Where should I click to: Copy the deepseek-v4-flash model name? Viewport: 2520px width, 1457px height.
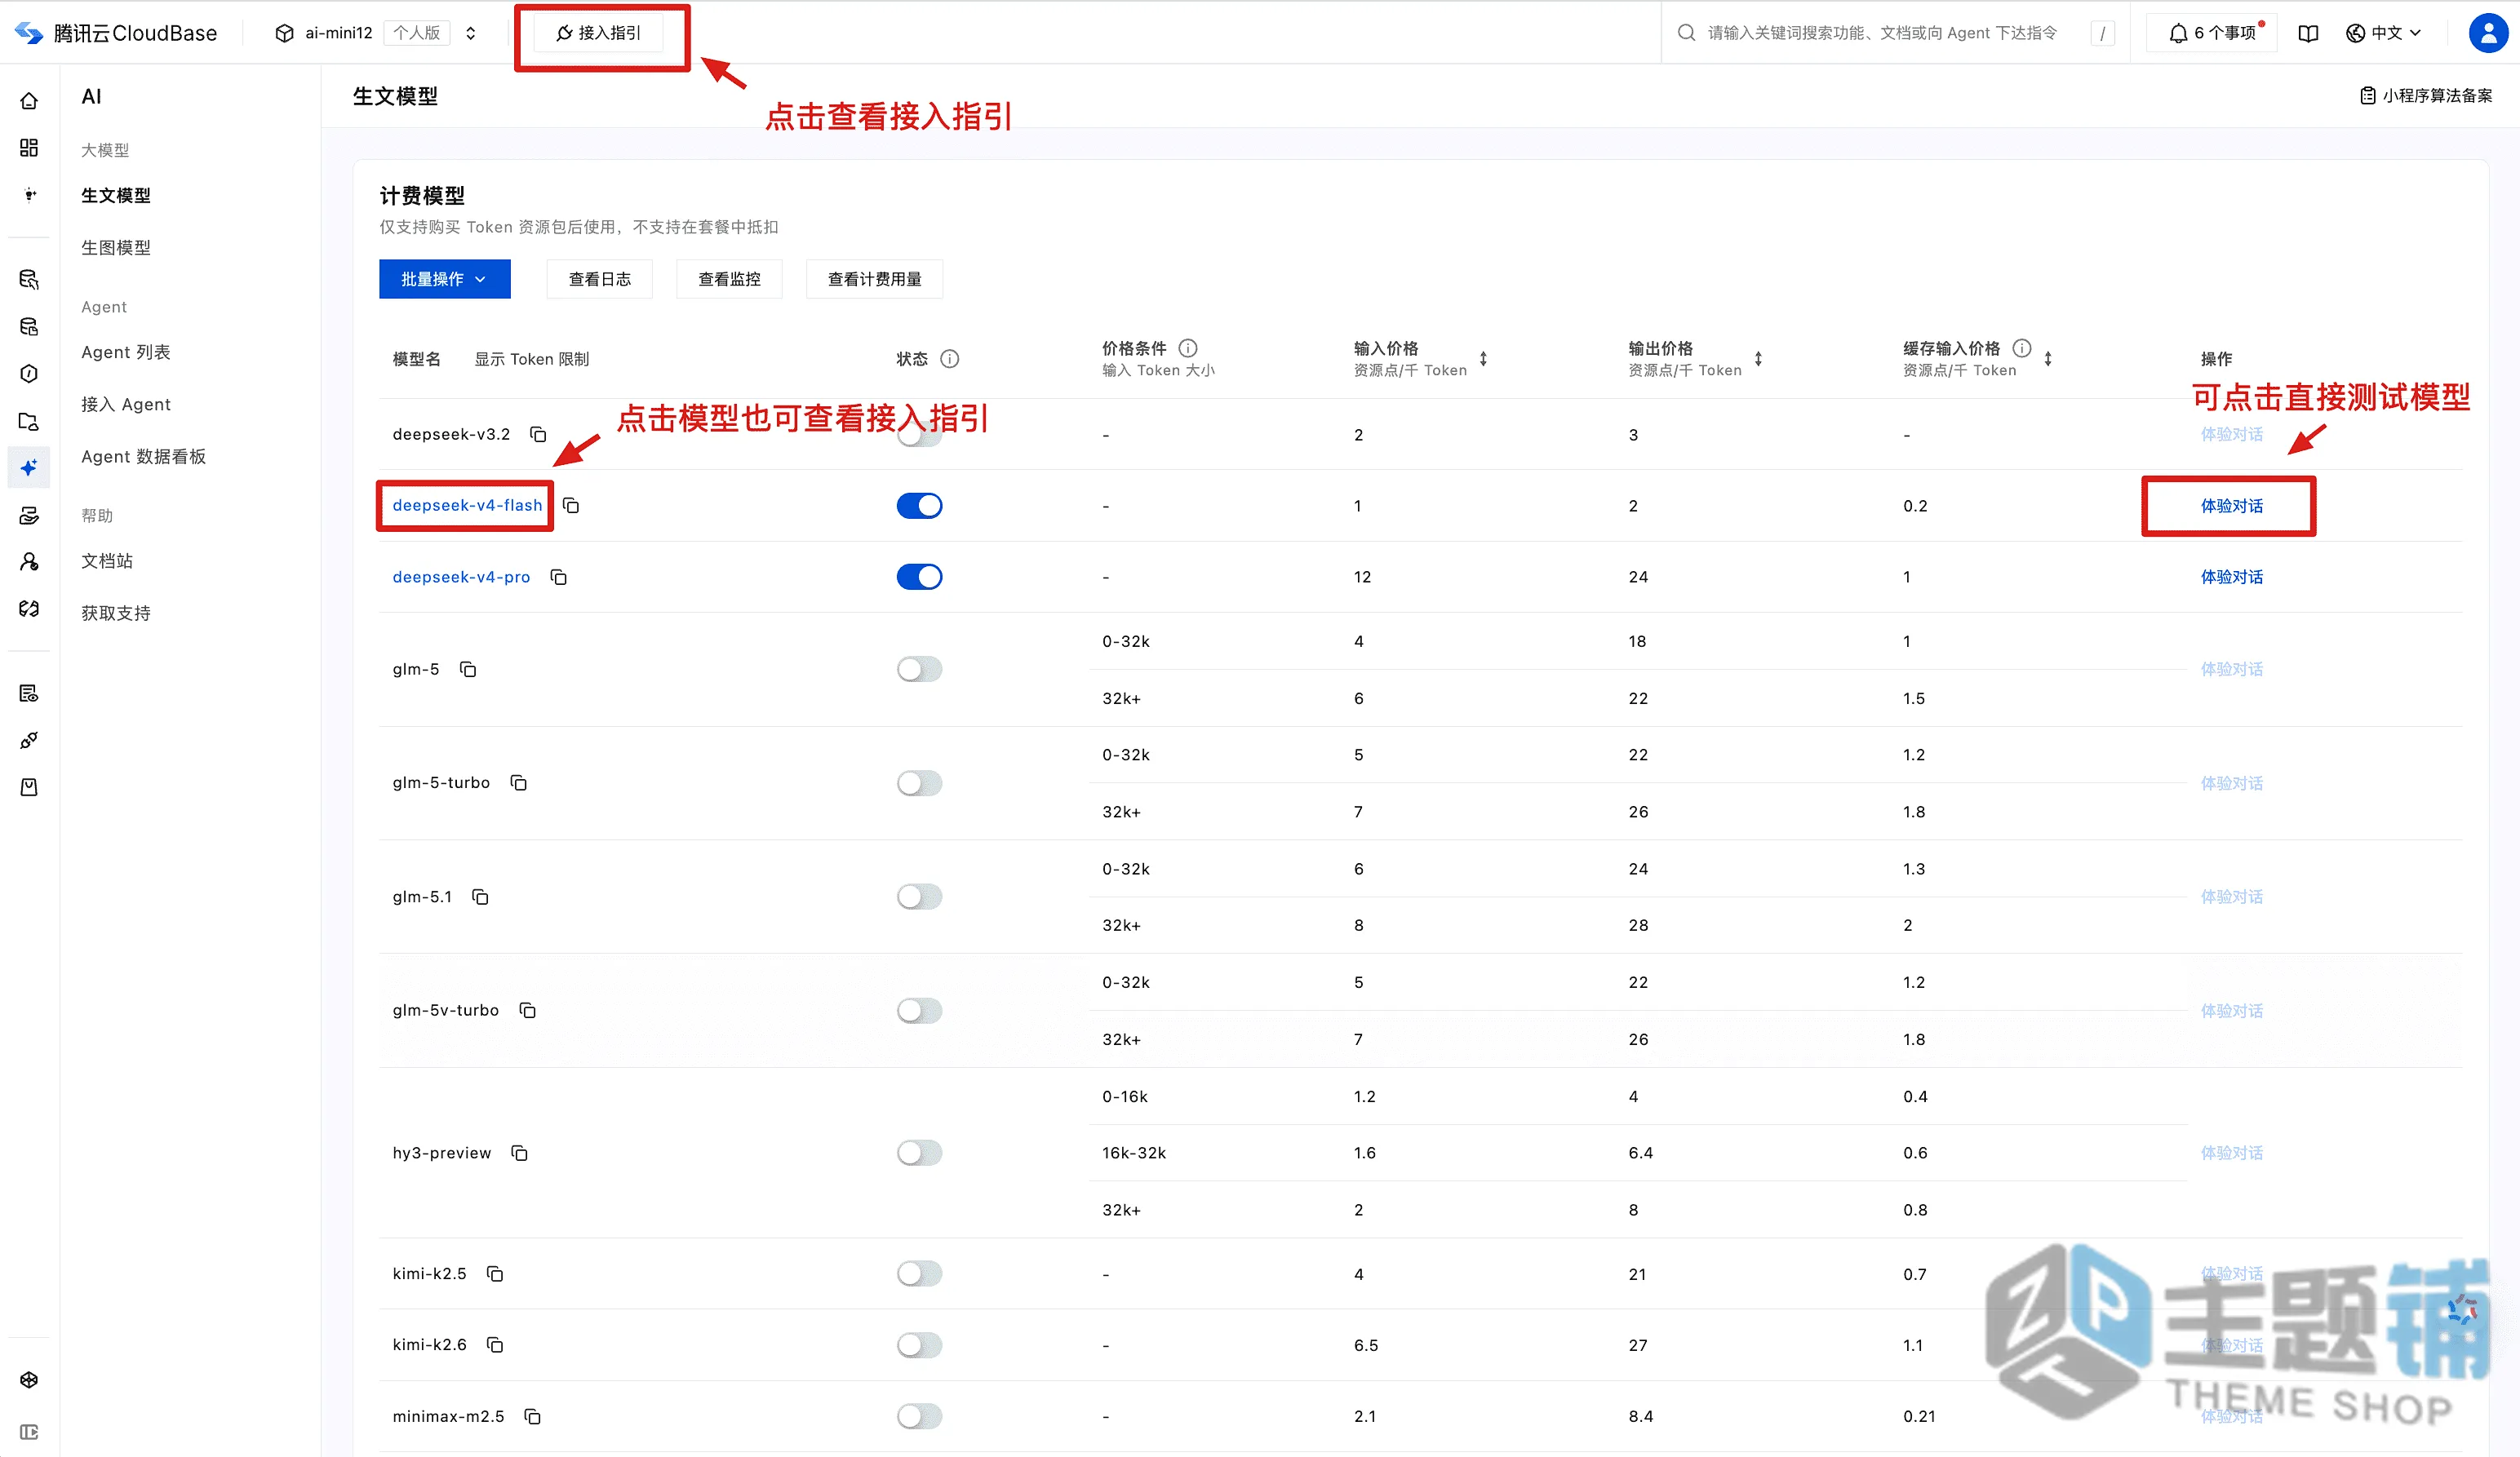point(571,505)
